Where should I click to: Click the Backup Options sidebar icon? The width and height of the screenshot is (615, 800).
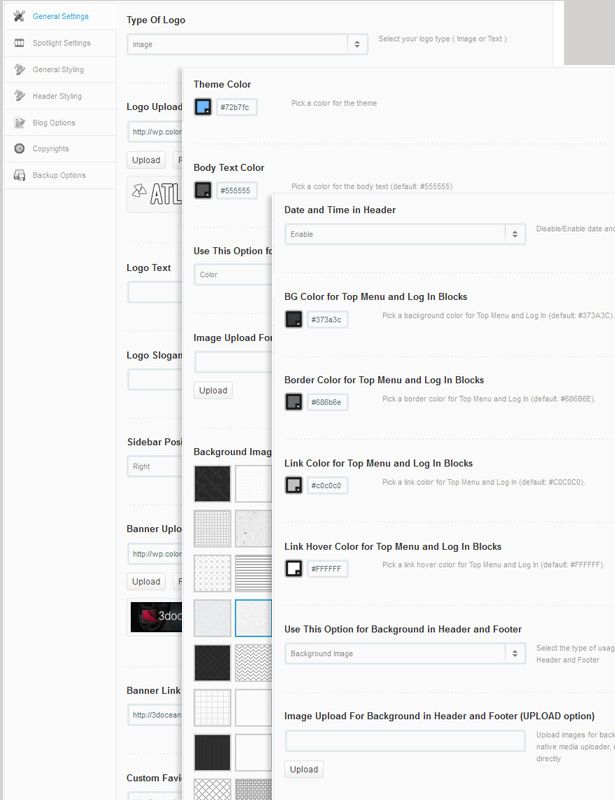[20, 175]
